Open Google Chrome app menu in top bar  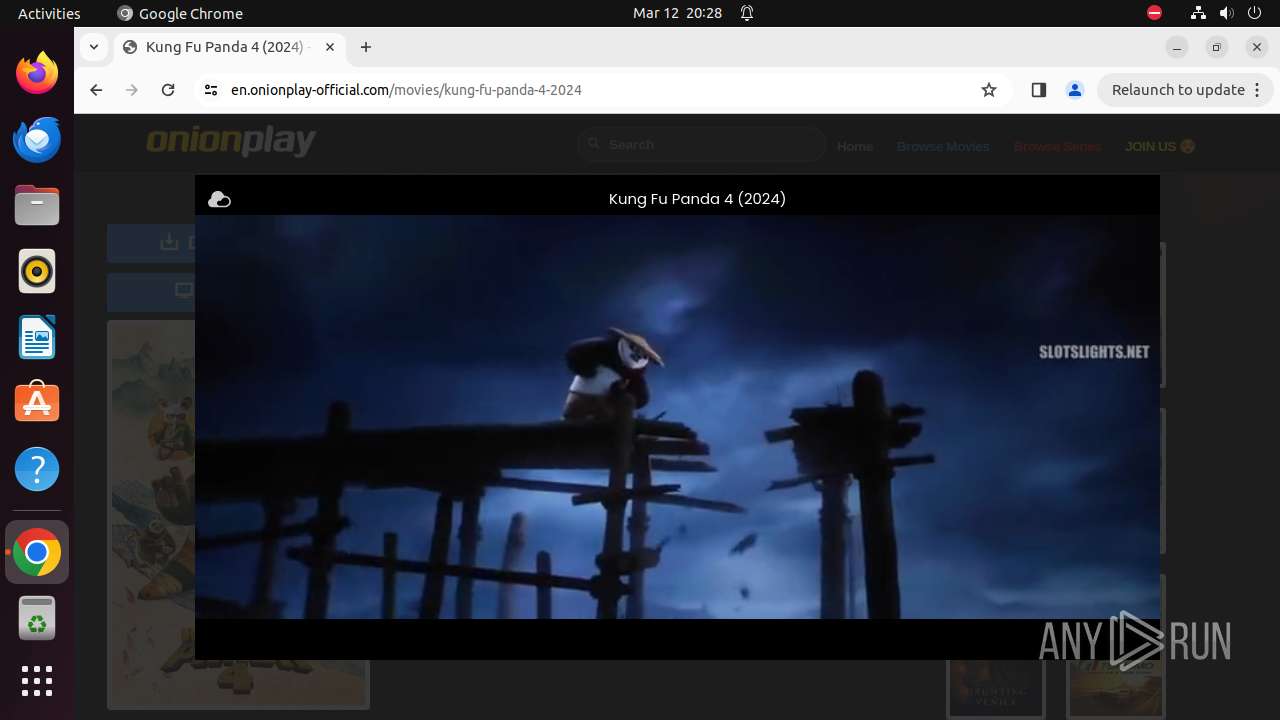[x=180, y=13]
